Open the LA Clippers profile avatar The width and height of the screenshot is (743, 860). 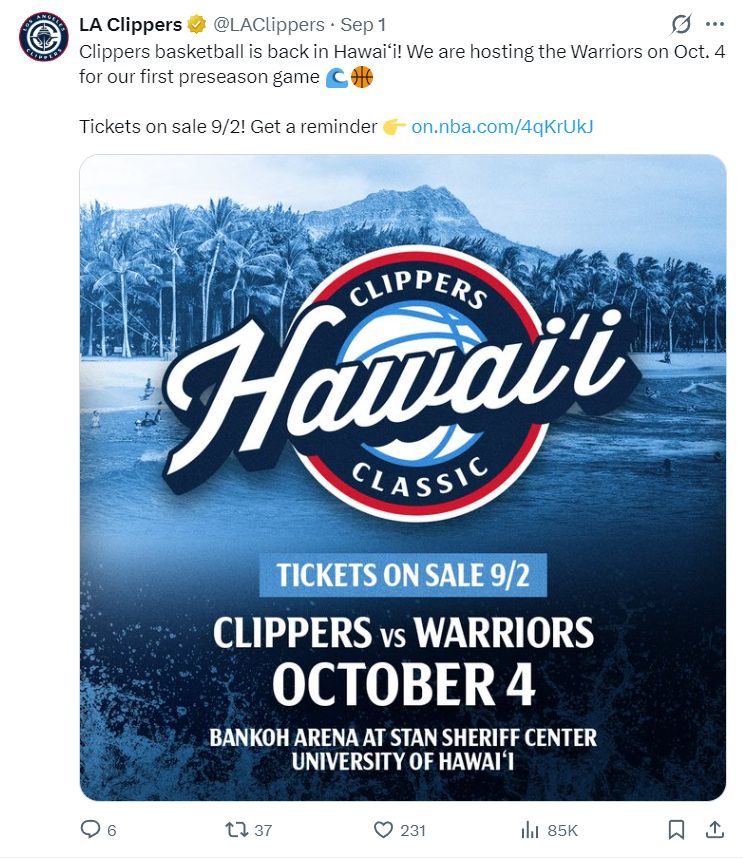click(44, 37)
